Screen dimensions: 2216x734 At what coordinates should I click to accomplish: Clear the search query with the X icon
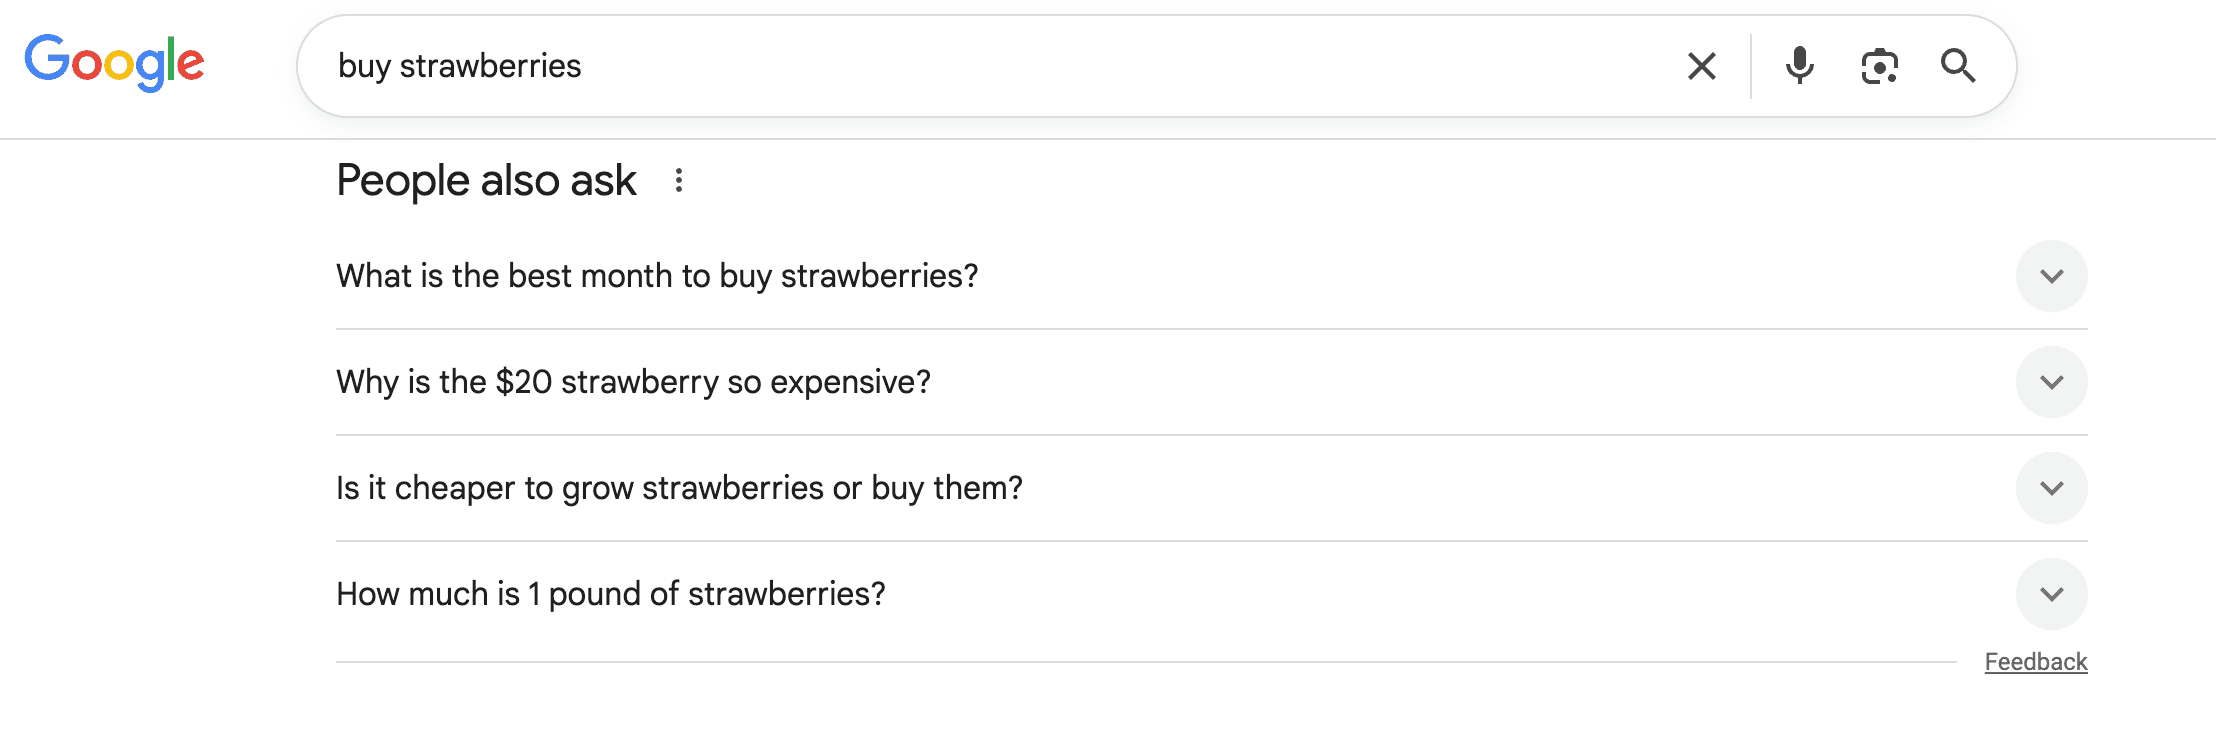1700,66
